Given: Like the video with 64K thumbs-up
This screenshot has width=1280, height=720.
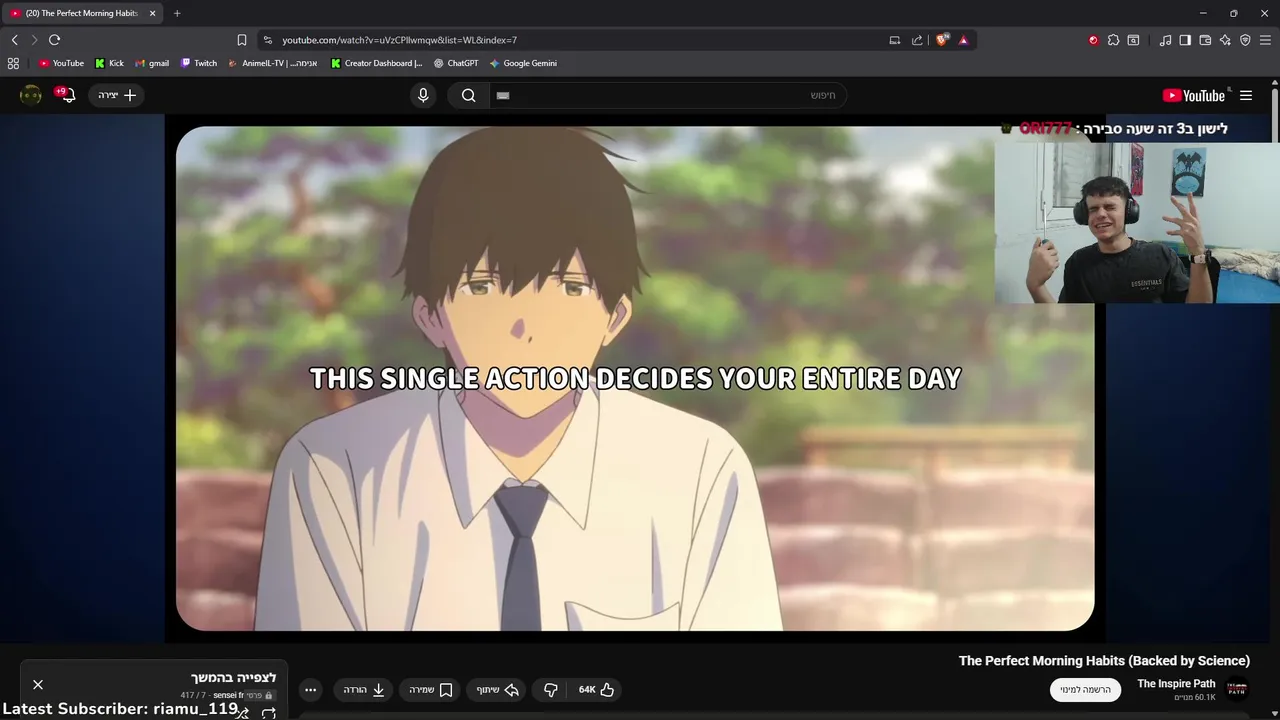Looking at the screenshot, I should pos(597,690).
